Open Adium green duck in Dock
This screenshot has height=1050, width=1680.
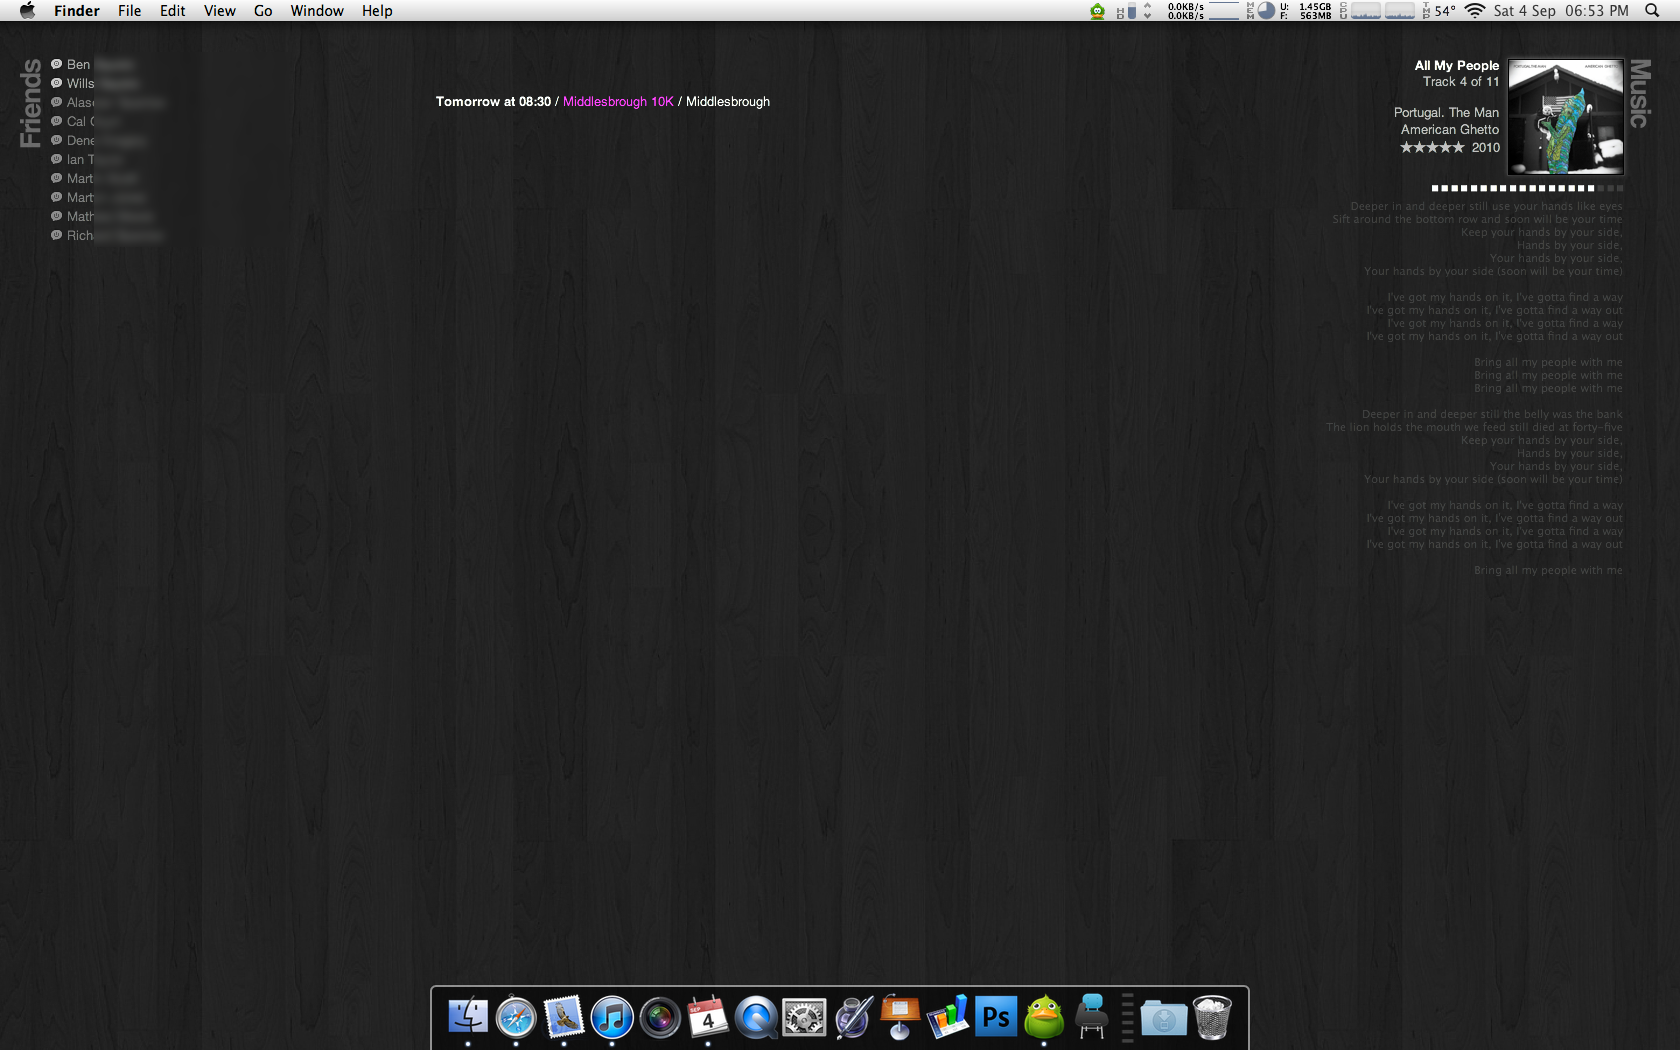[1044, 1018]
